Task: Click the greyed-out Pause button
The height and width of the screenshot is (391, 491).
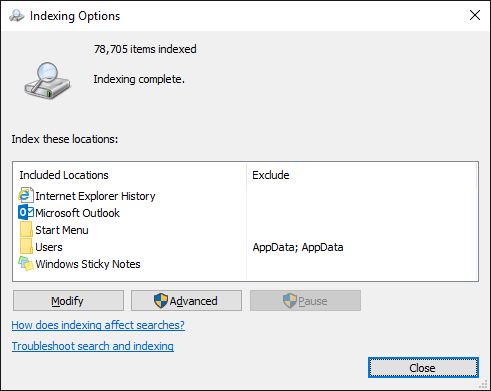Action: point(305,301)
